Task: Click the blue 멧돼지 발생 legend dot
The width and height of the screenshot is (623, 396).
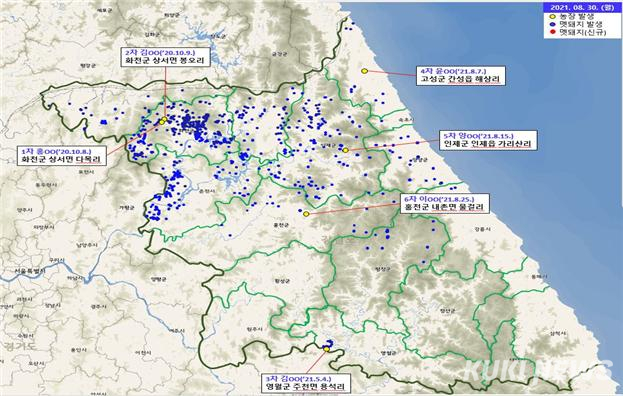Action: 553,25
